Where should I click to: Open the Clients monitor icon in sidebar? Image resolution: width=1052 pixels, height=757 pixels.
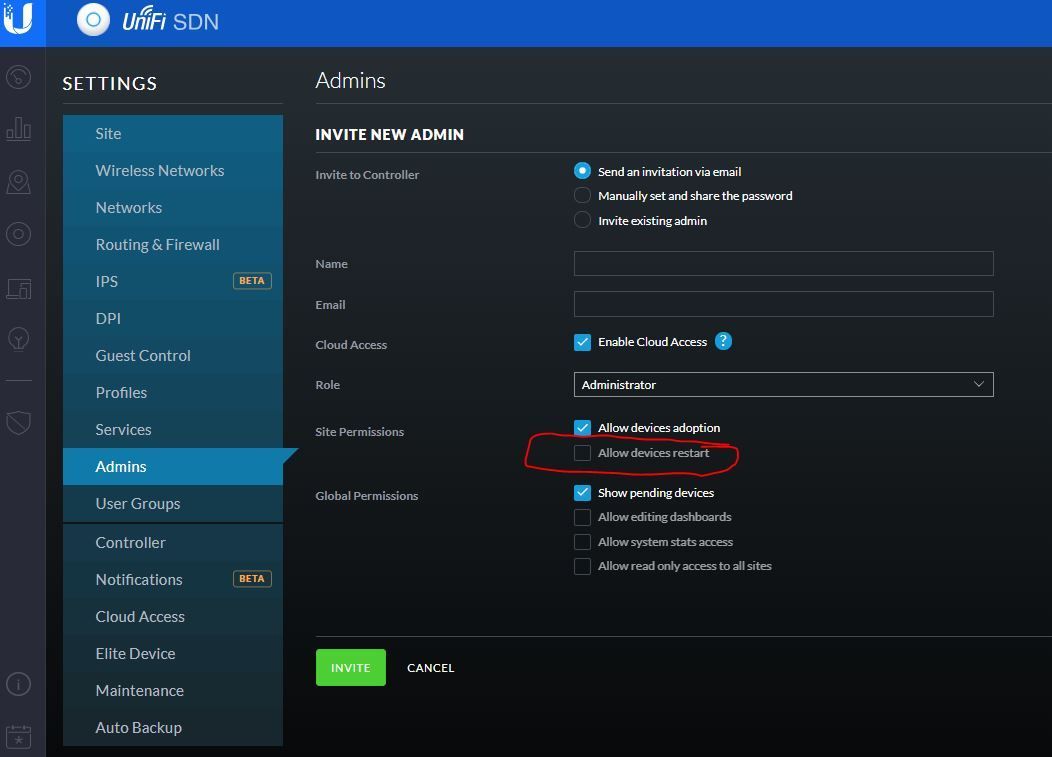(x=18, y=288)
